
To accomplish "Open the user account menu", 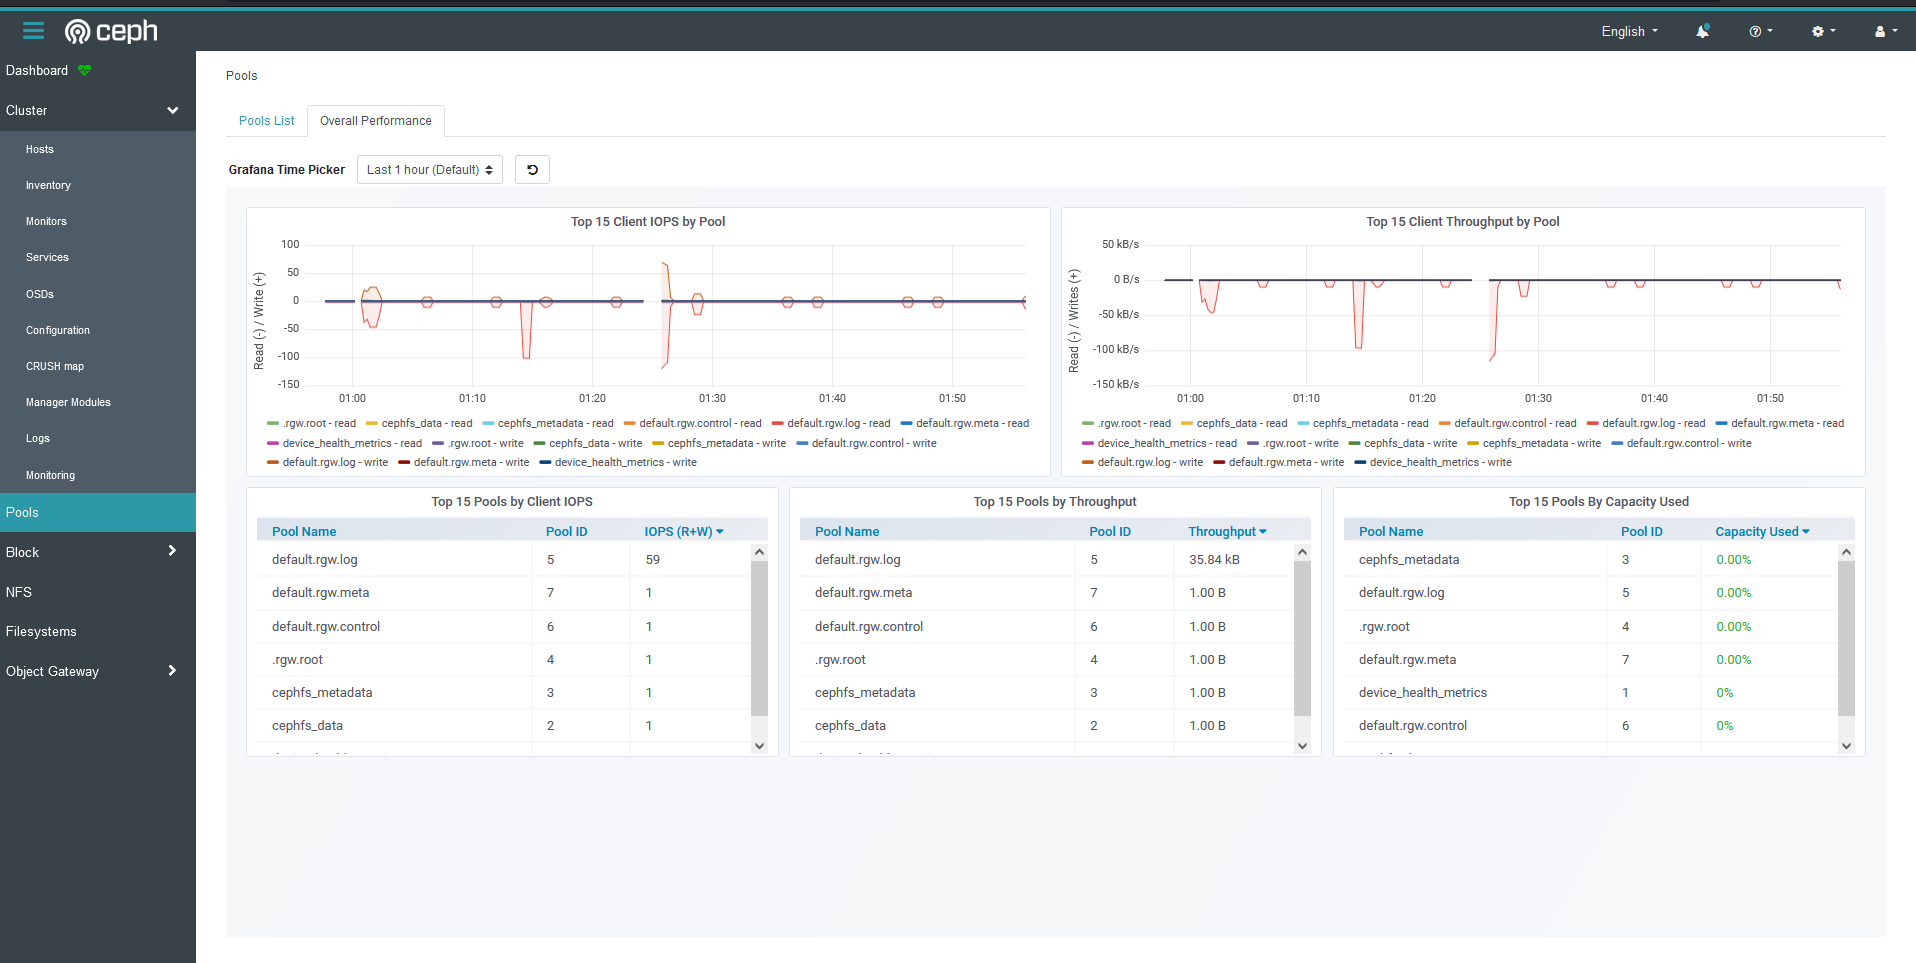I will 1884,31.
